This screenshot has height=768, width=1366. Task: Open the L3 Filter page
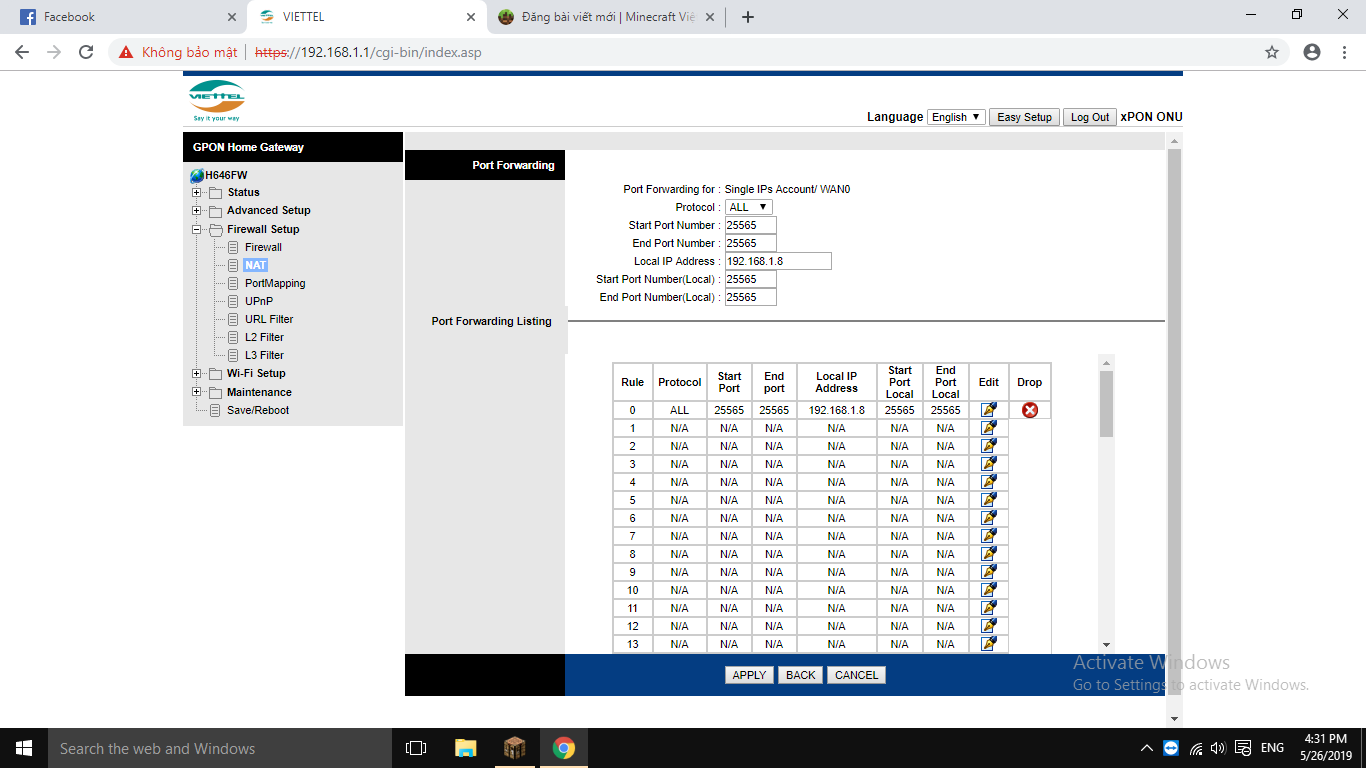point(264,355)
